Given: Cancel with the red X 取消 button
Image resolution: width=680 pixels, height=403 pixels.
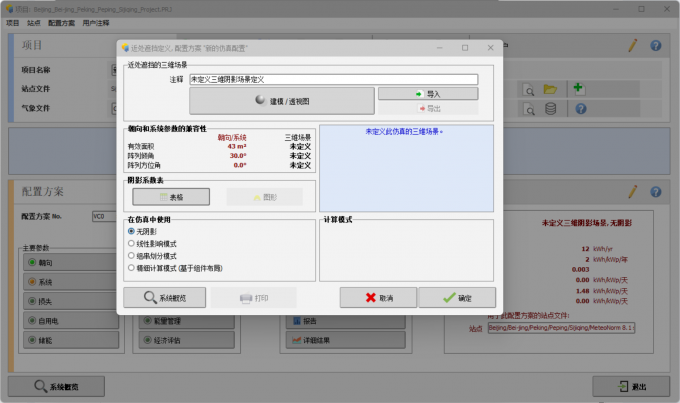Looking at the screenshot, I should (x=378, y=298).
